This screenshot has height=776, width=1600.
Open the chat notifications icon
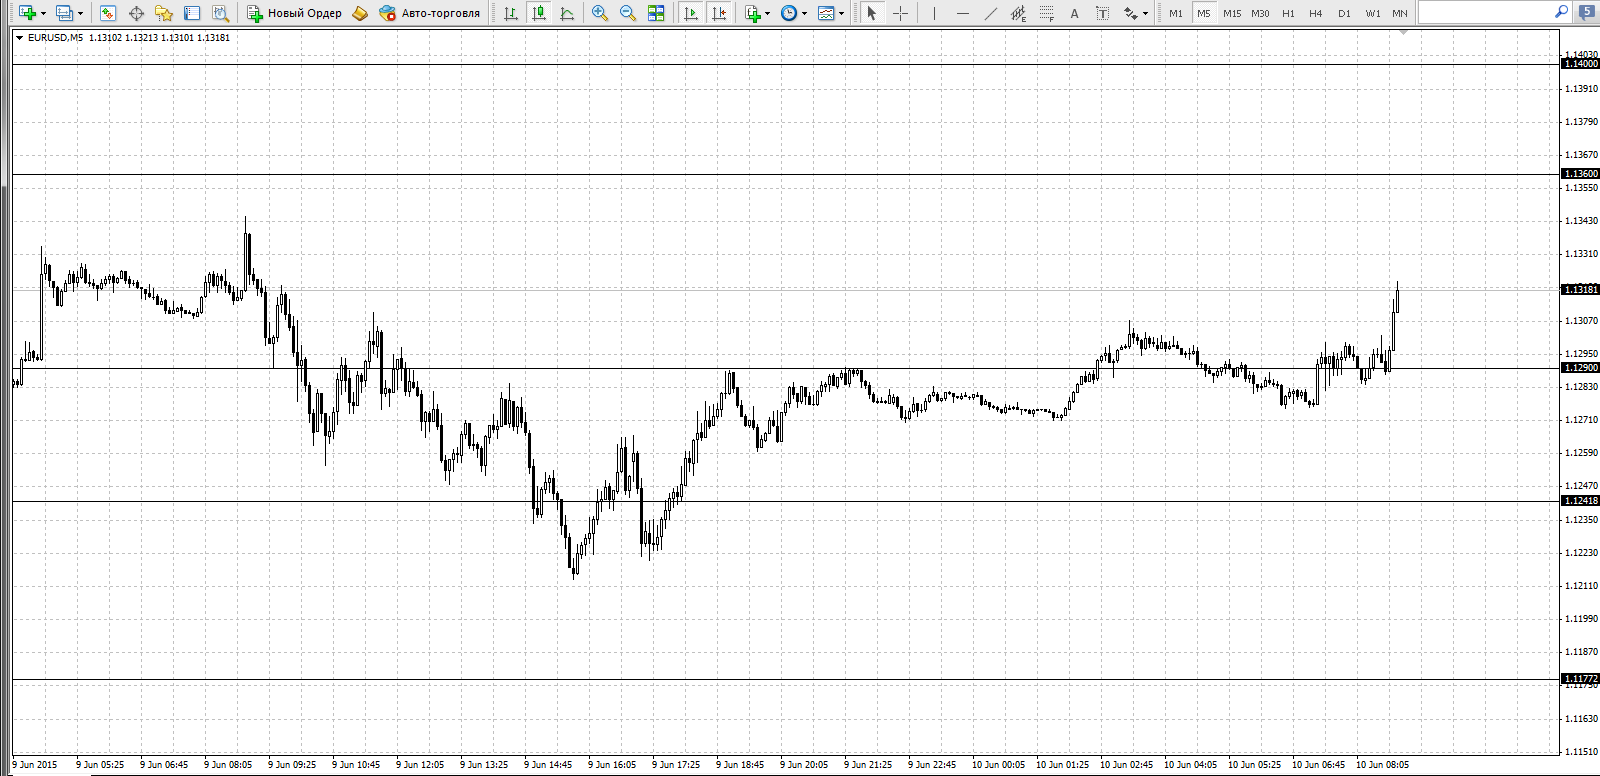coord(1587,13)
